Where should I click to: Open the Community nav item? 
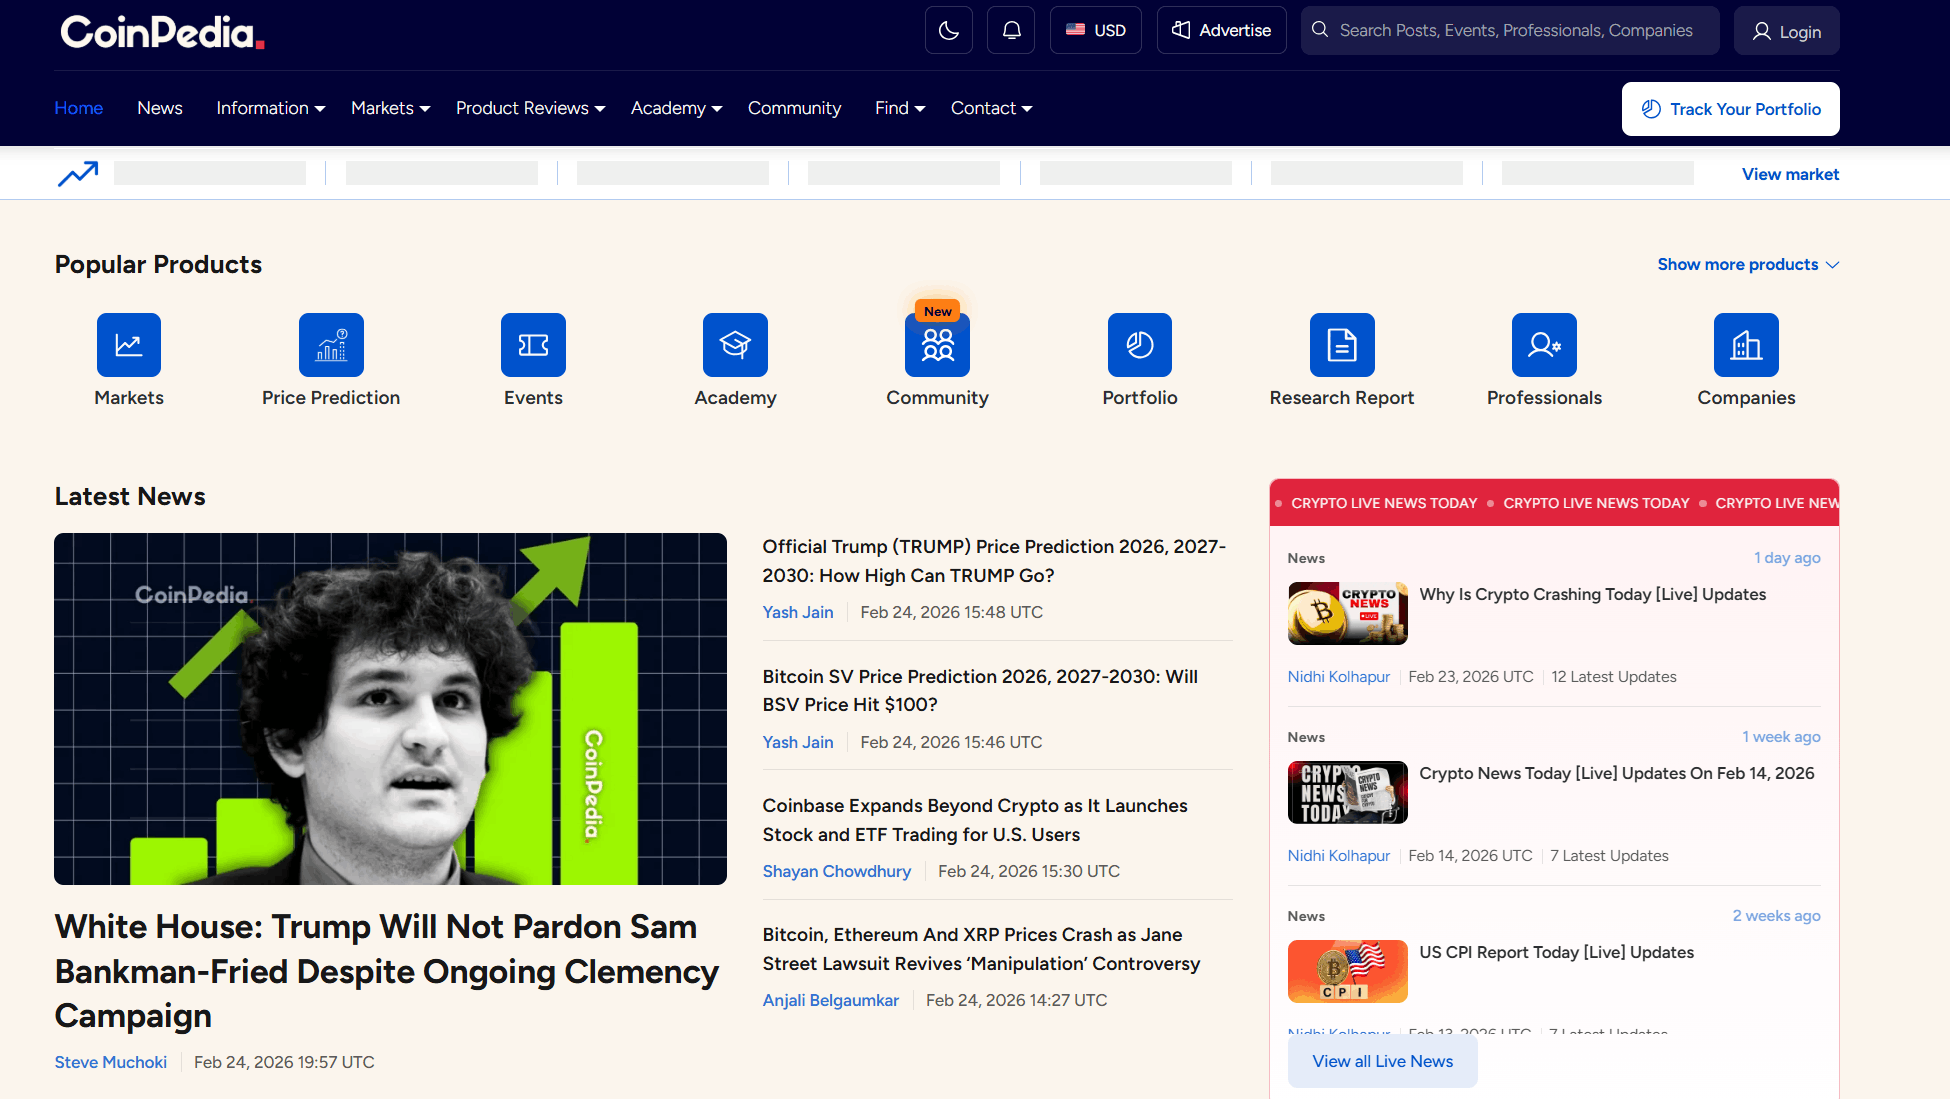tap(794, 108)
